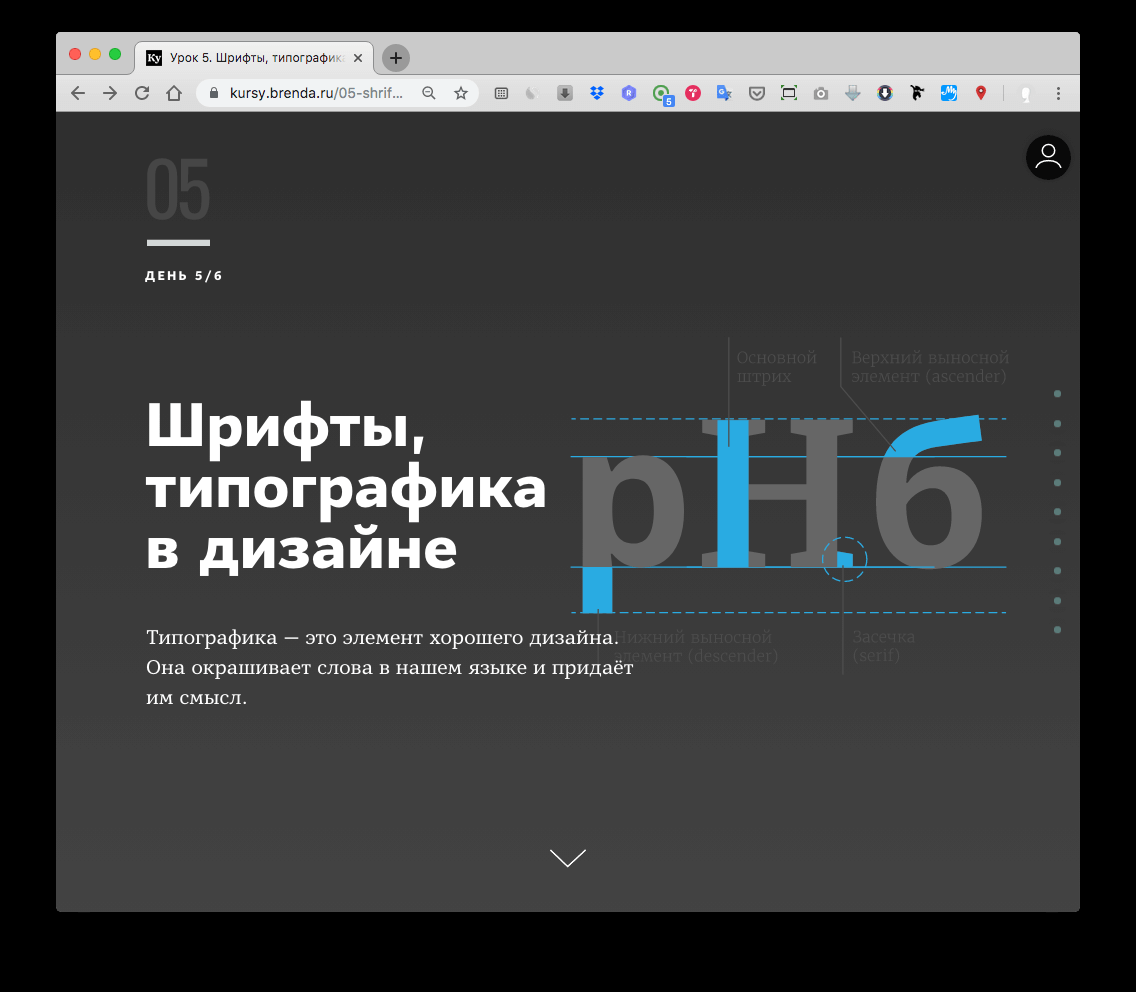
Task: Reload the current page
Action: point(142,93)
